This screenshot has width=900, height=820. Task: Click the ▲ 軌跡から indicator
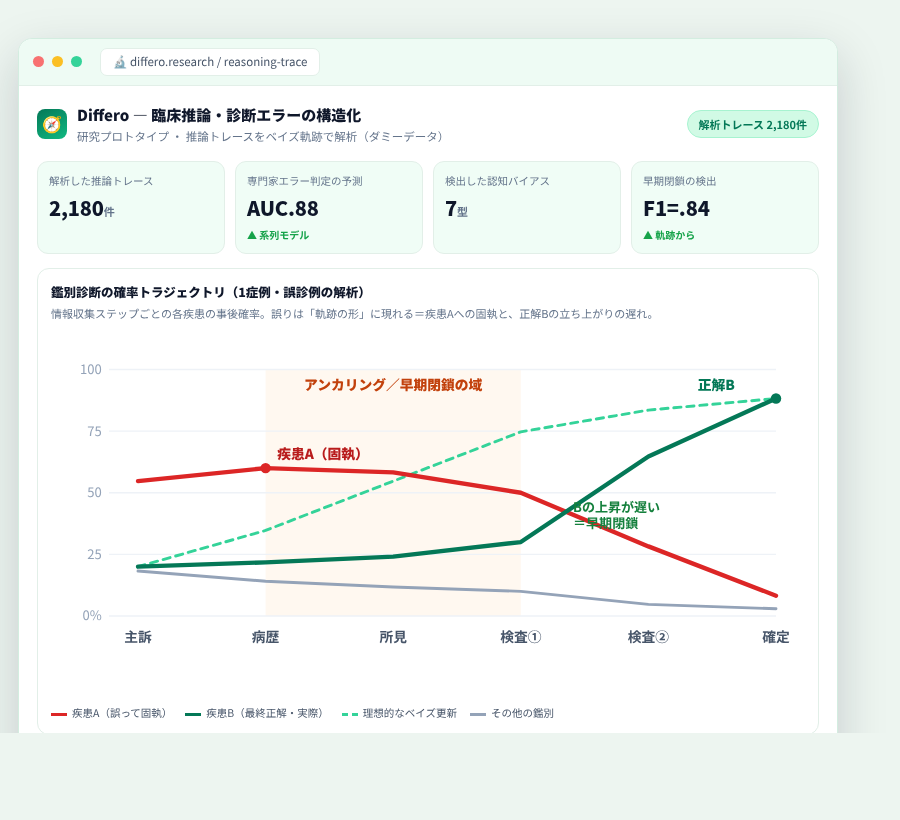[x=669, y=235]
